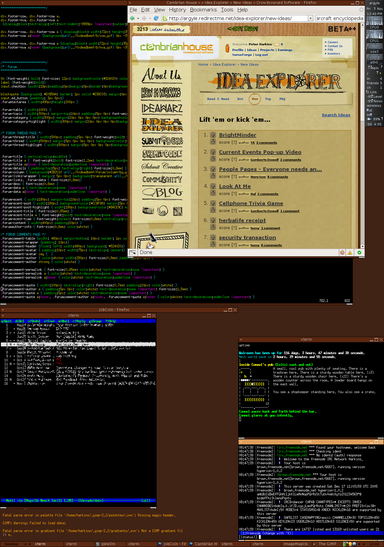Image resolution: width=384 pixels, height=547 pixels.
Task: Go back with Firefox's green back arrow
Action: (x=132, y=18)
